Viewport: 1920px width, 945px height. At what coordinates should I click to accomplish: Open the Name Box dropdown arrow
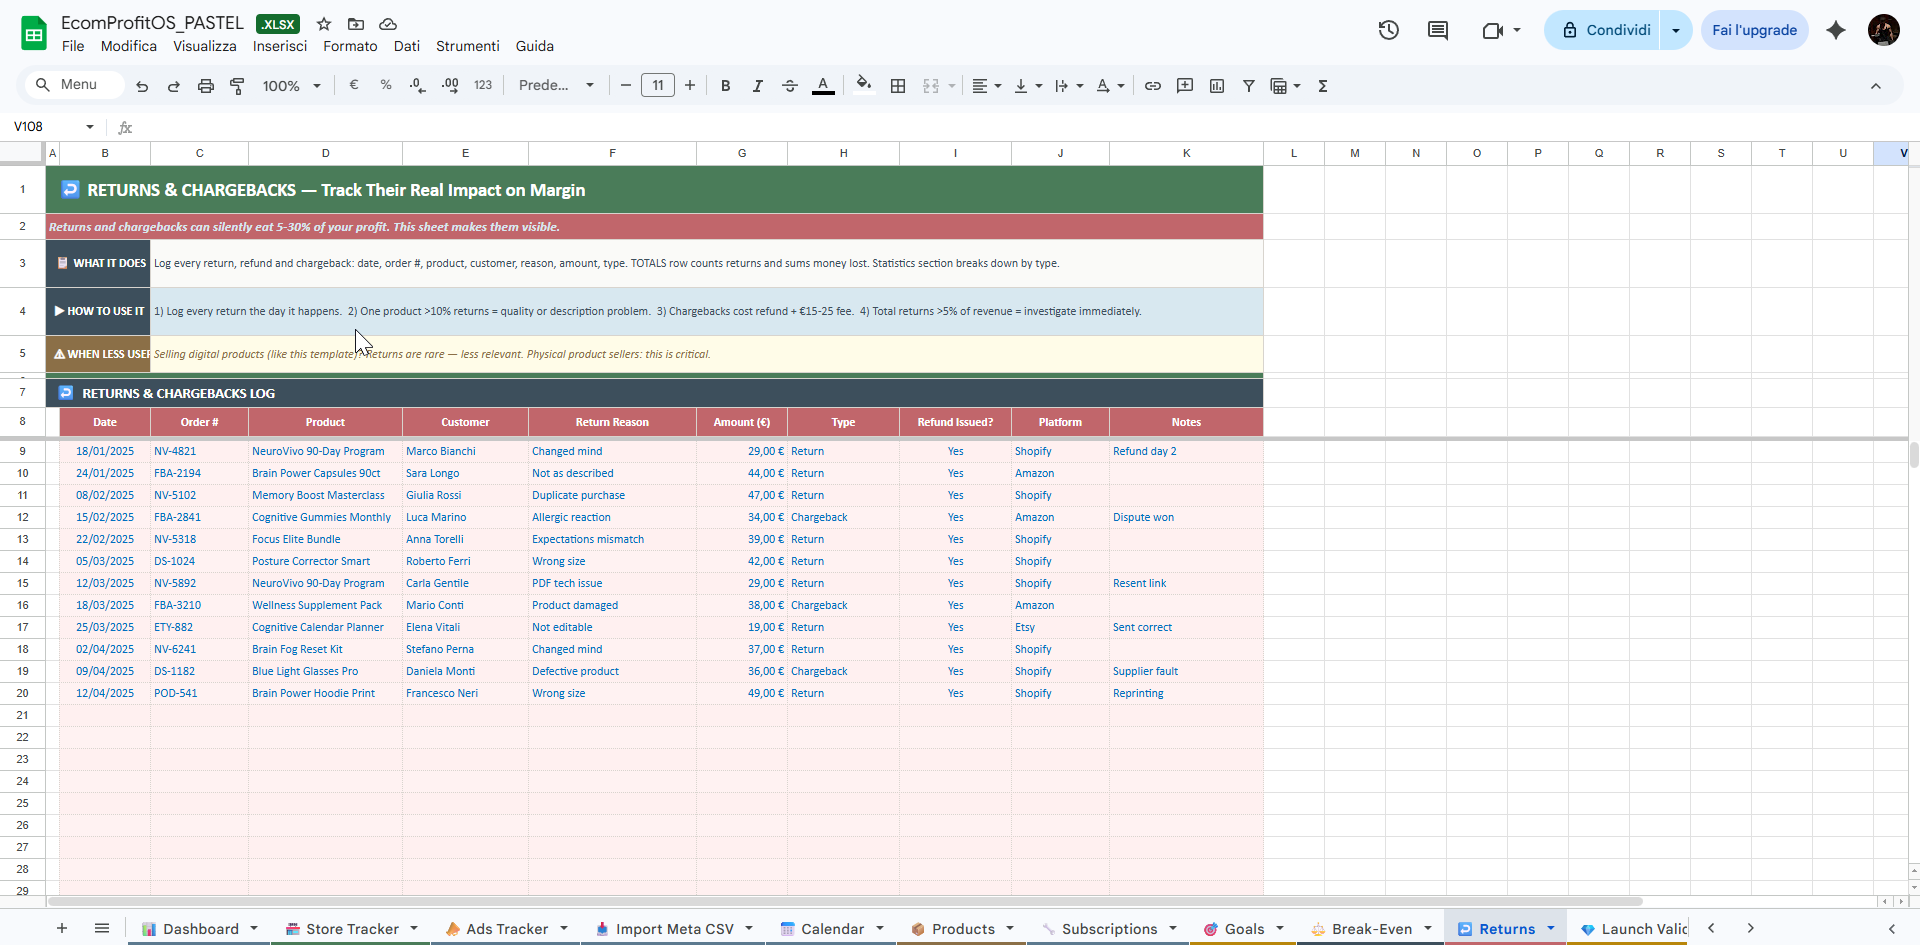pos(90,127)
